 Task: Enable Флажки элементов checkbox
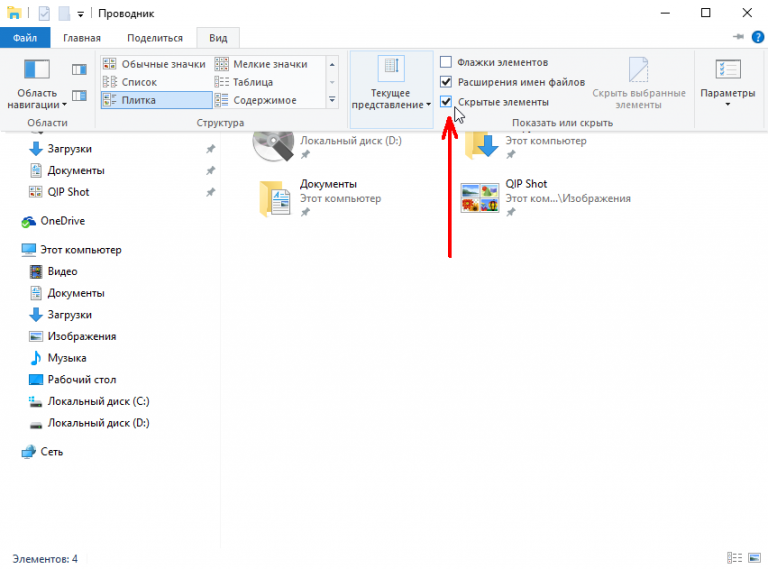(x=446, y=62)
